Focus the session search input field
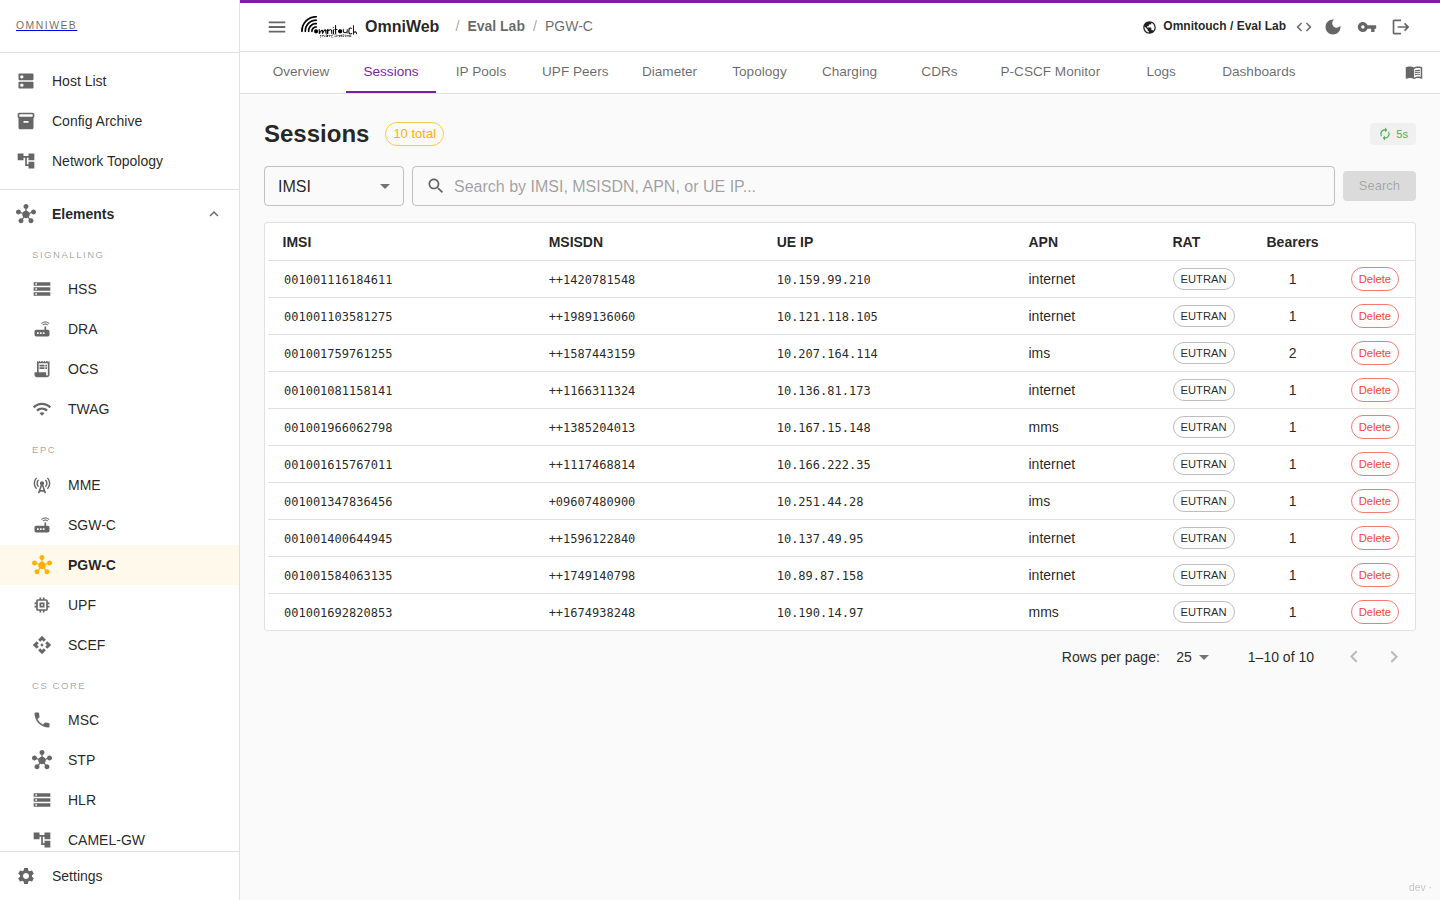This screenshot has height=900, width=1440. pyautogui.click(x=873, y=186)
